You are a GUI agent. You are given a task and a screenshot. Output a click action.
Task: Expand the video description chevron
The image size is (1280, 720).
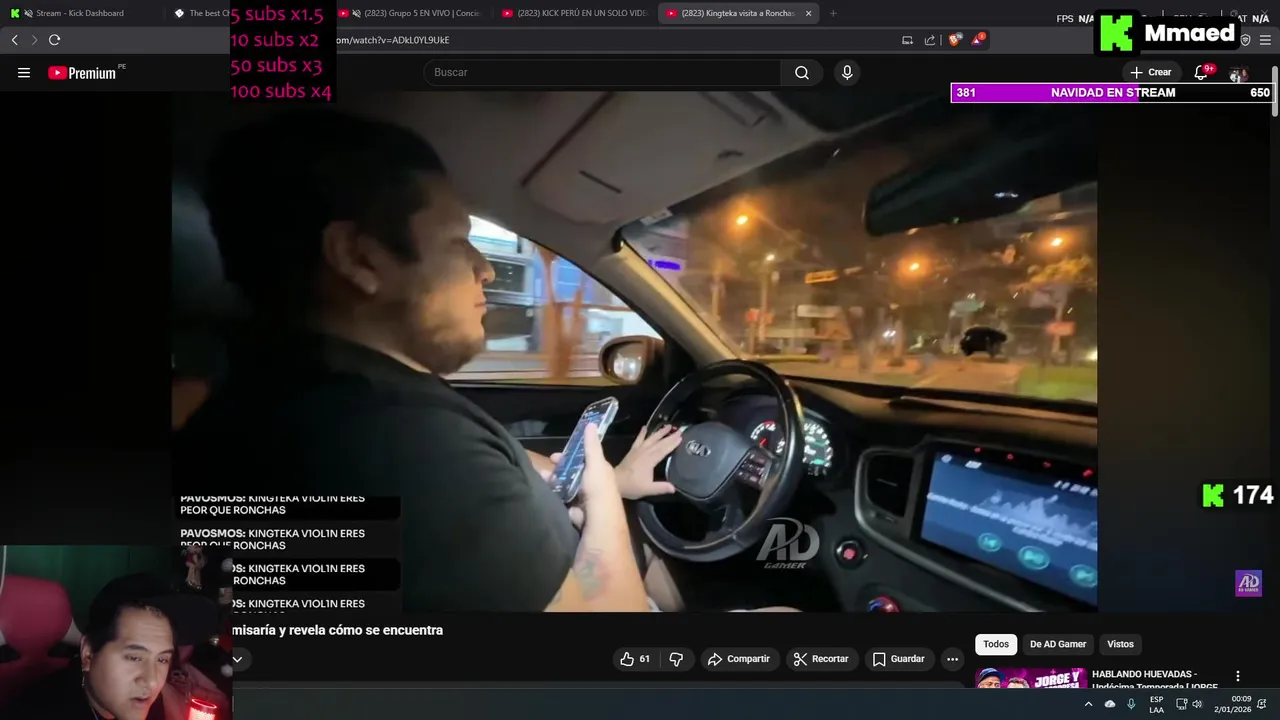pyautogui.click(x=237, y=659)
